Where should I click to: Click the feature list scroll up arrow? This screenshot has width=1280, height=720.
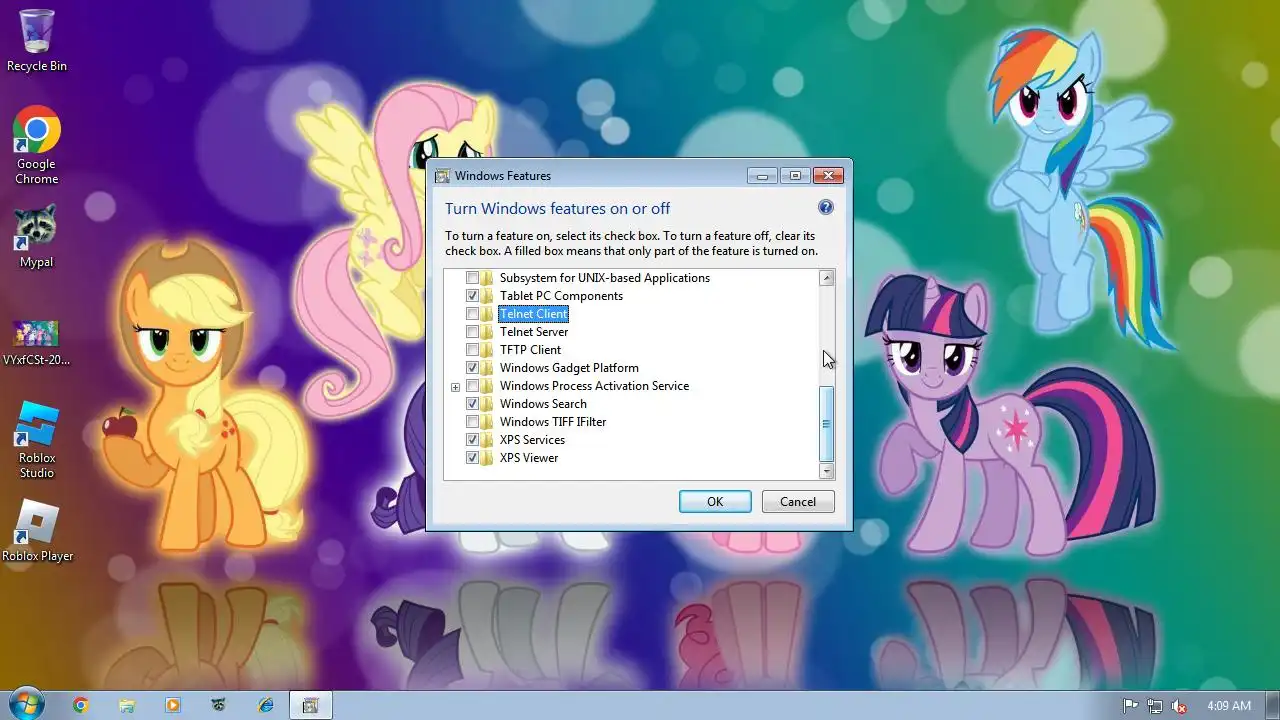click(x=826, y=278)
